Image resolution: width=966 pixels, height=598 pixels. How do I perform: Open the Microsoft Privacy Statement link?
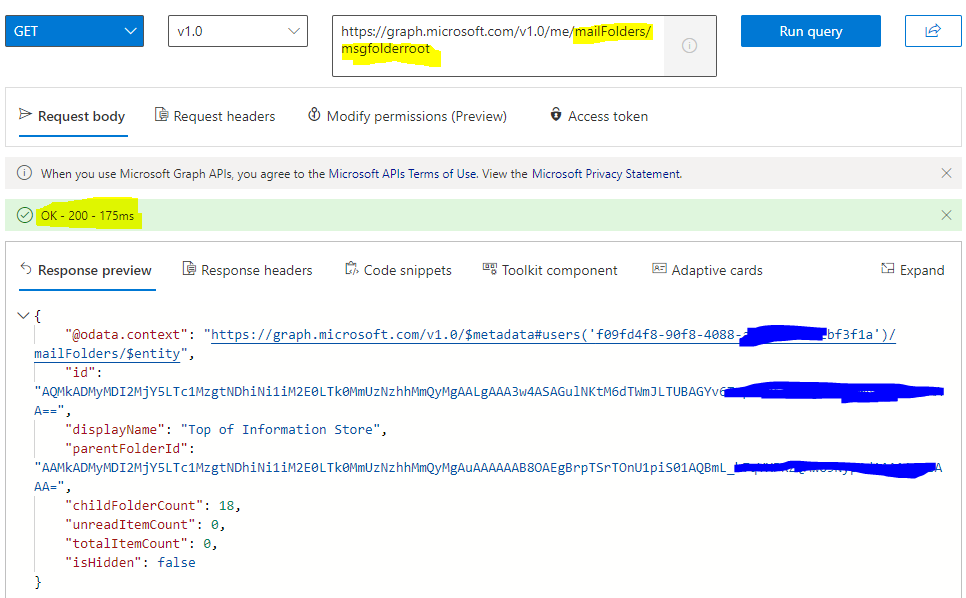[604, 172]
